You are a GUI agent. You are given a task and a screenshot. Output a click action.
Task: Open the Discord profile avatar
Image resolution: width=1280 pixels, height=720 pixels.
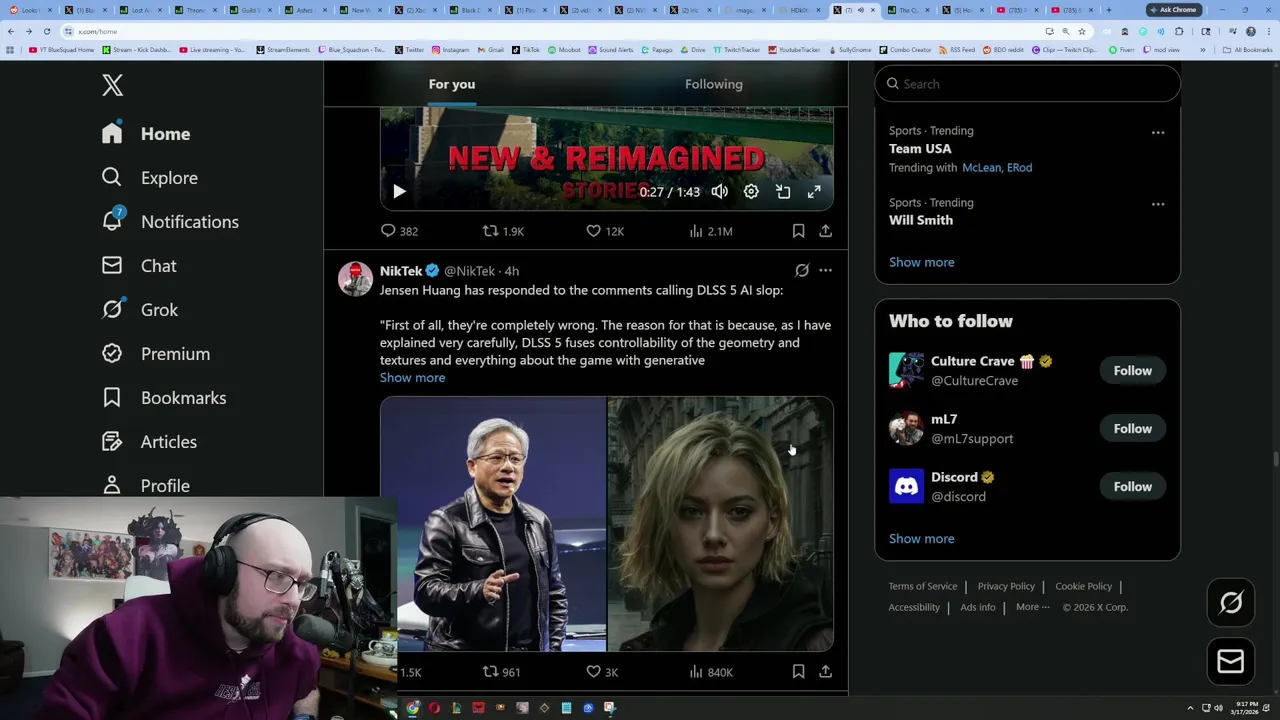pos(906,487)
